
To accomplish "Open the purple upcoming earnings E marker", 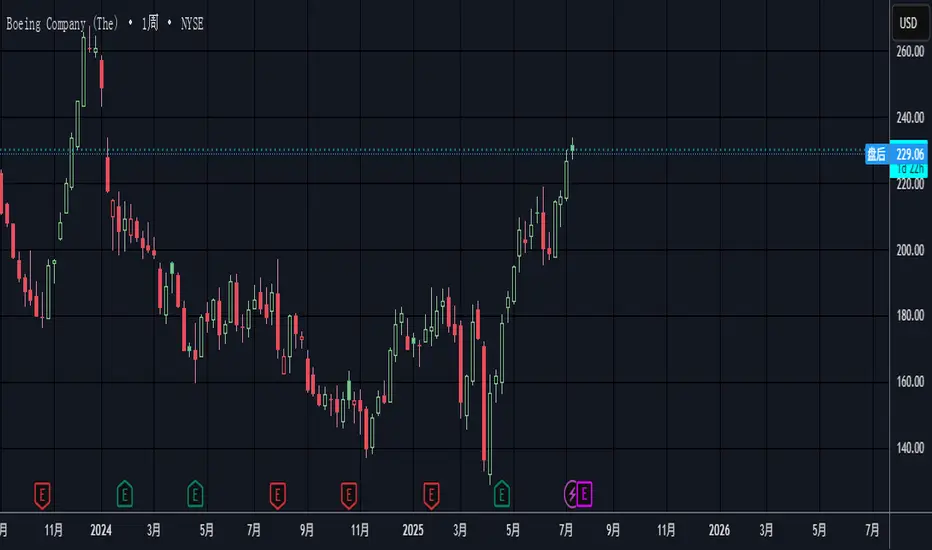I will pyautogui.click(x=585, y=492).
